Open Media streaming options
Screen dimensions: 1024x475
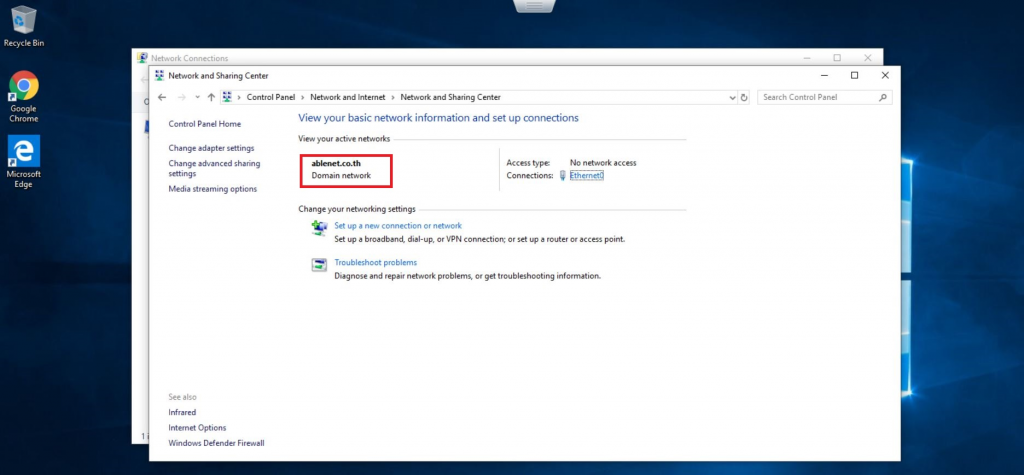point(212,189)
